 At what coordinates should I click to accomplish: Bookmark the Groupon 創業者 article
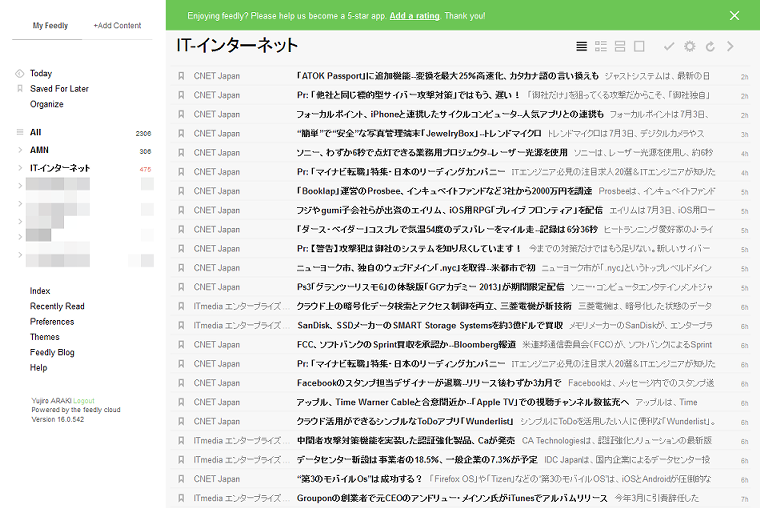(x=181, y=498)
